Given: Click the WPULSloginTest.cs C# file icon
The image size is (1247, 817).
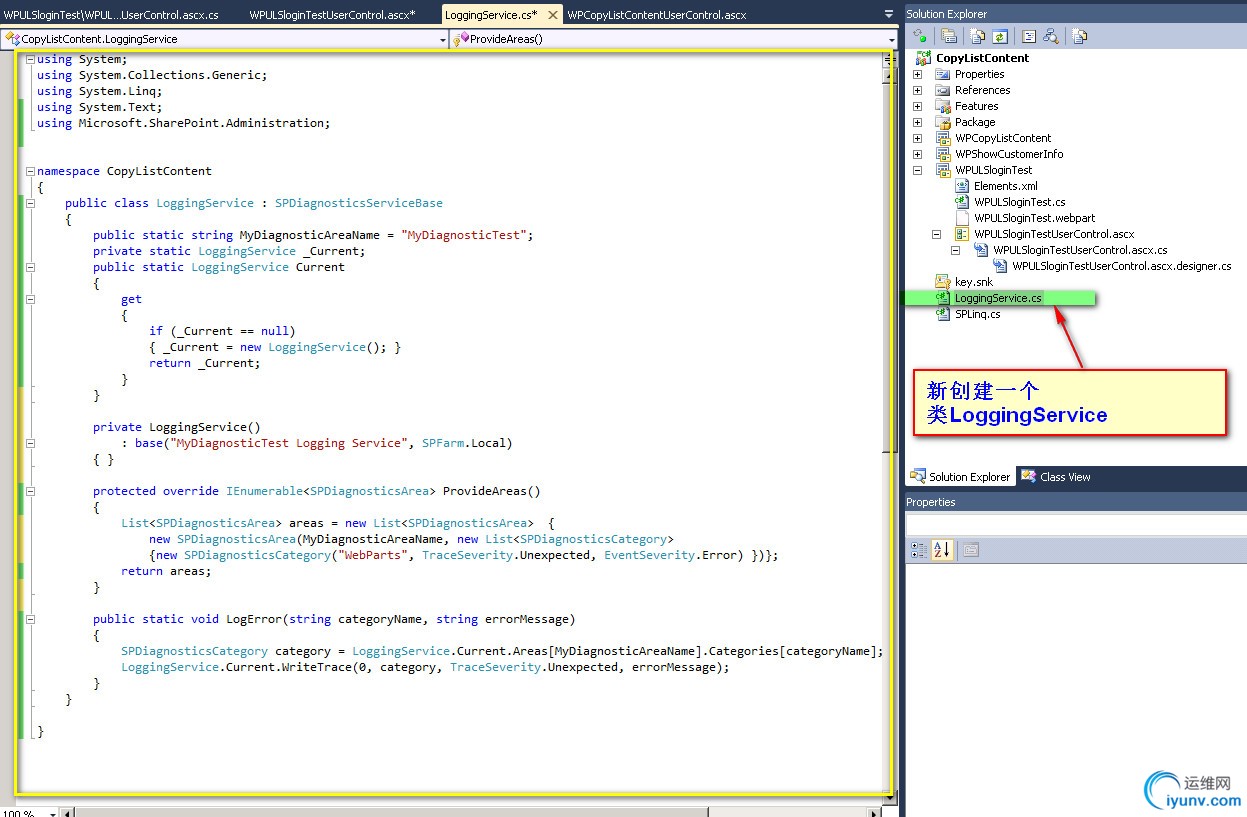Looking at the screenshot, I should pos(963,202).
